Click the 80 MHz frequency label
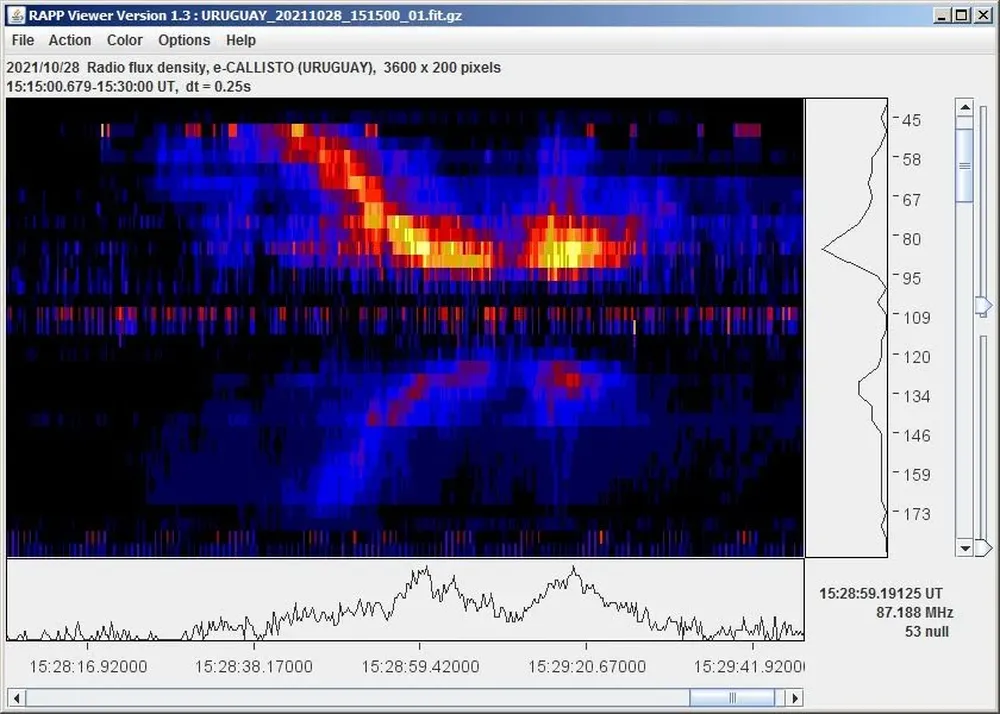 click(911, 239)
